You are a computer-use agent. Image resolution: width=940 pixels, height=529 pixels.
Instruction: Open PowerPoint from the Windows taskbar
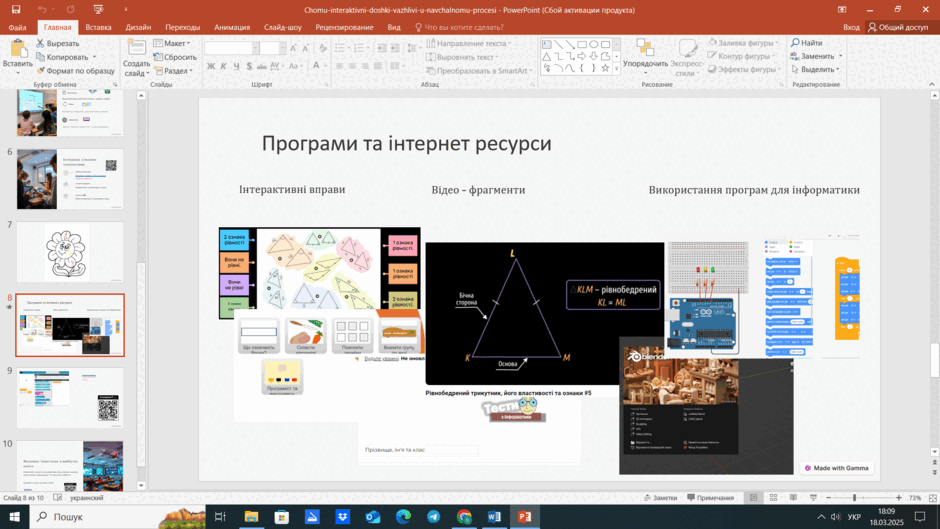(x=525, y=516)
